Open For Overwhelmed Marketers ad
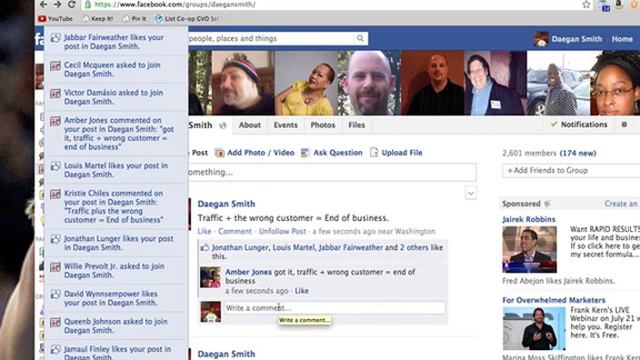 coord(553,300)
